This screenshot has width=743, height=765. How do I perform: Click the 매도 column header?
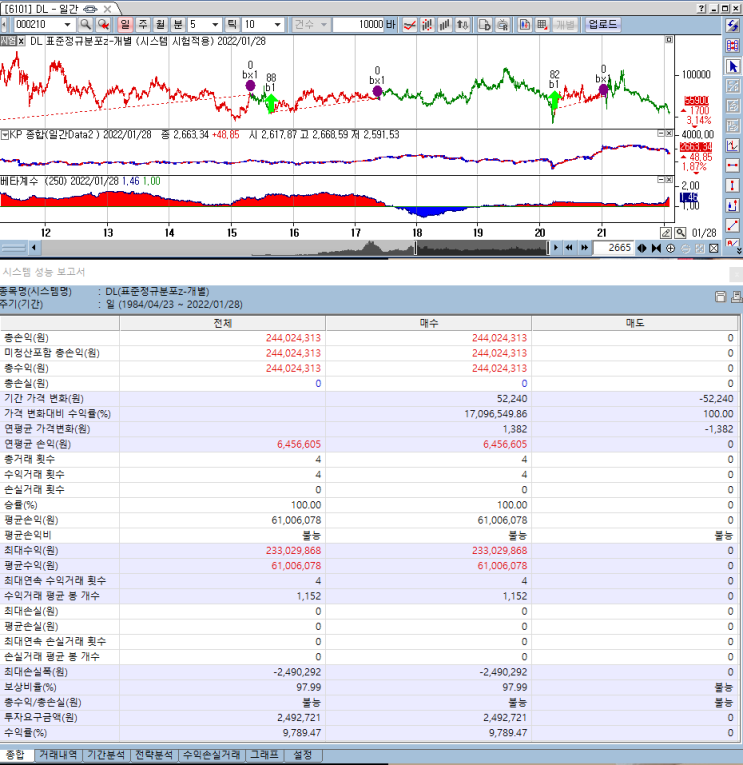point(635,323)
